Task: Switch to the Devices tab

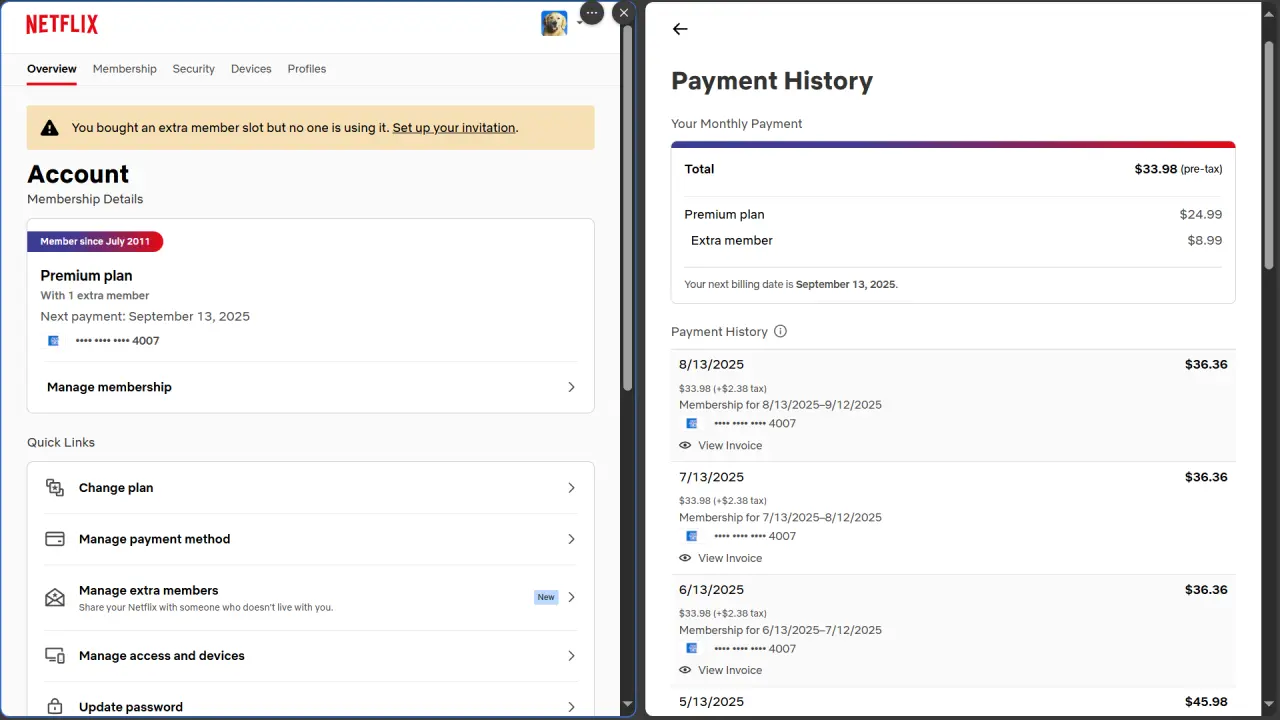Action: (251, 69)
